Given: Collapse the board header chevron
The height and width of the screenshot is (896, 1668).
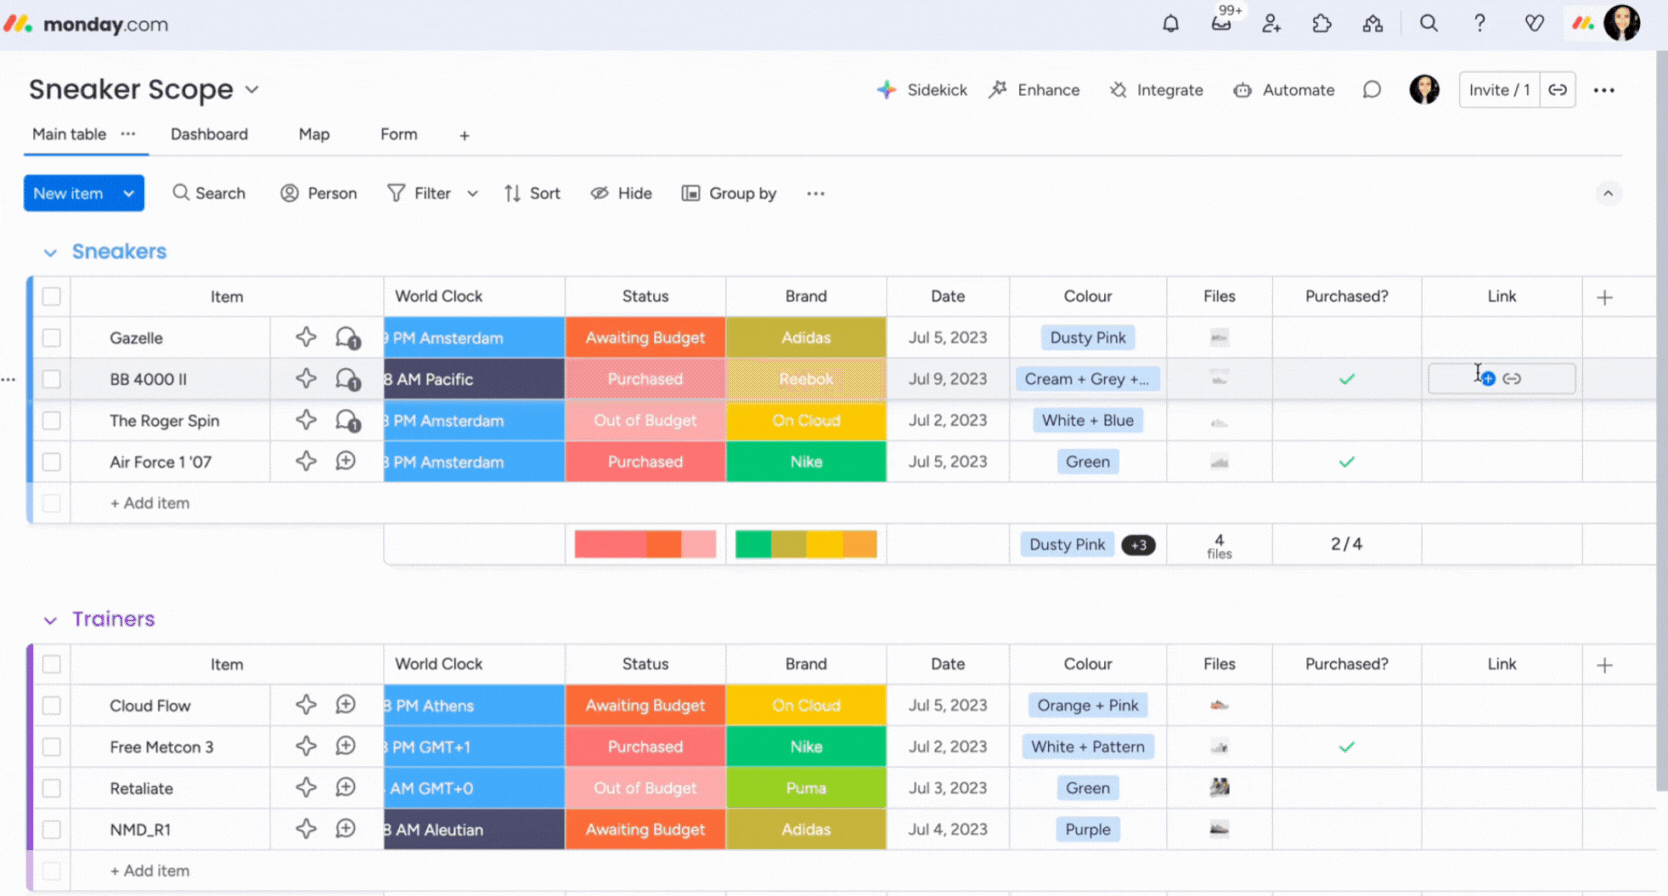Looking at the screenshot, I should coord(1608,193).
